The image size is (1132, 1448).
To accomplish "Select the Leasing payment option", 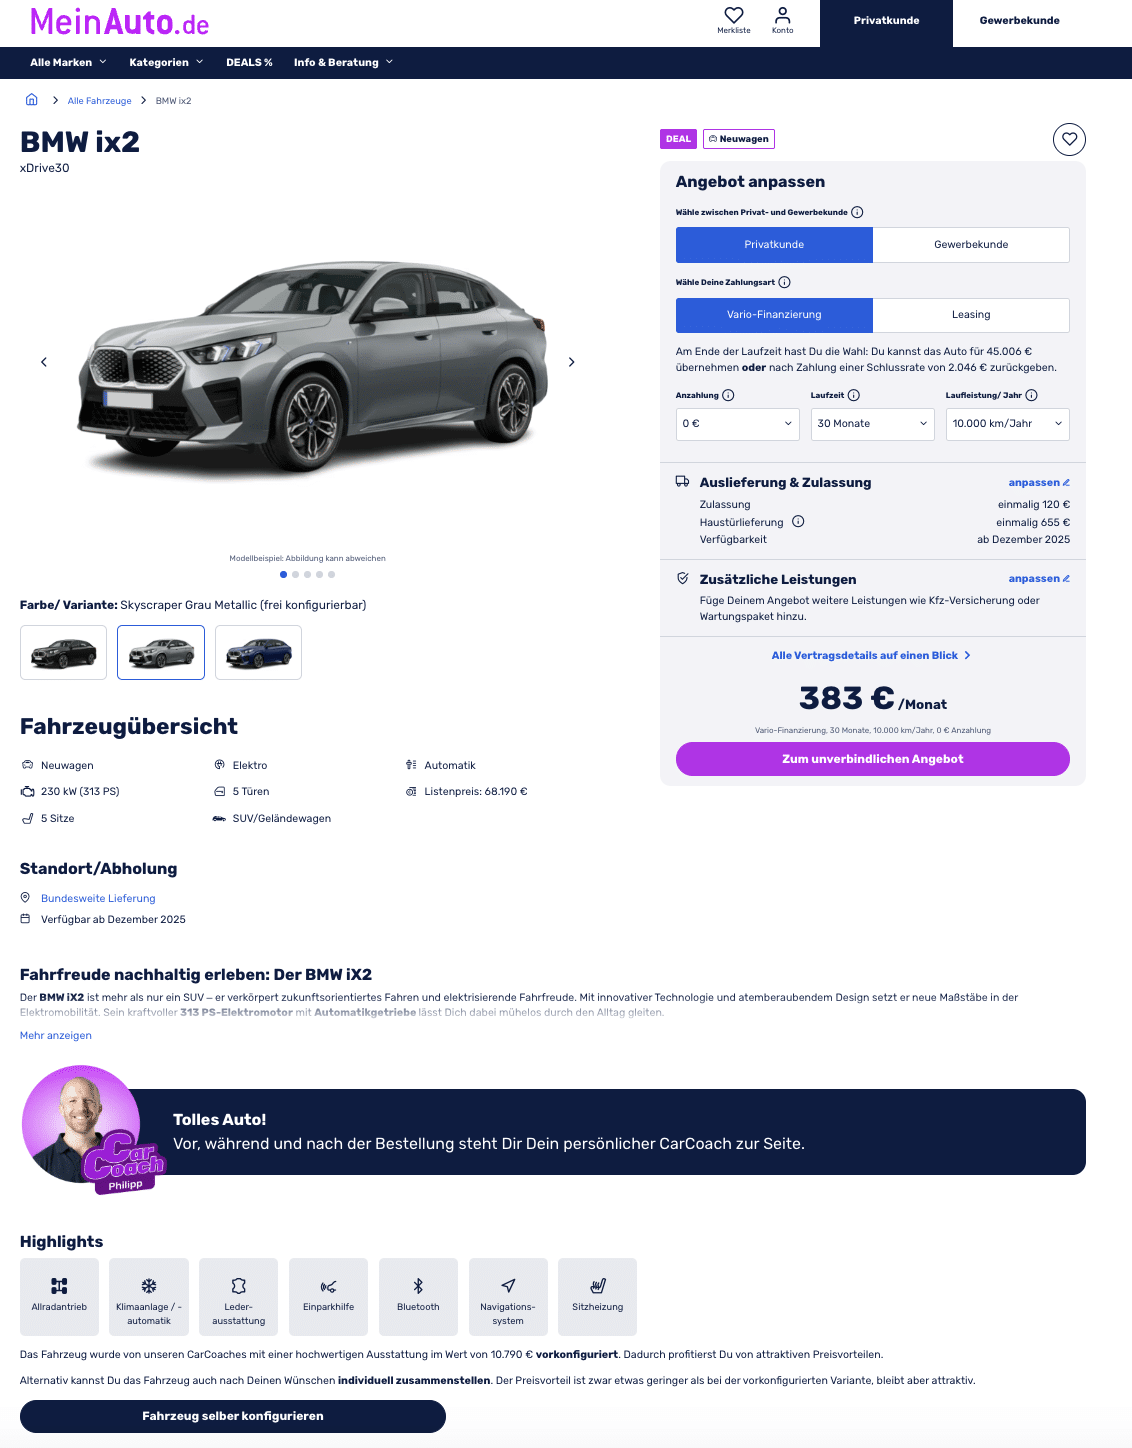I will click(x=971, y=315).
